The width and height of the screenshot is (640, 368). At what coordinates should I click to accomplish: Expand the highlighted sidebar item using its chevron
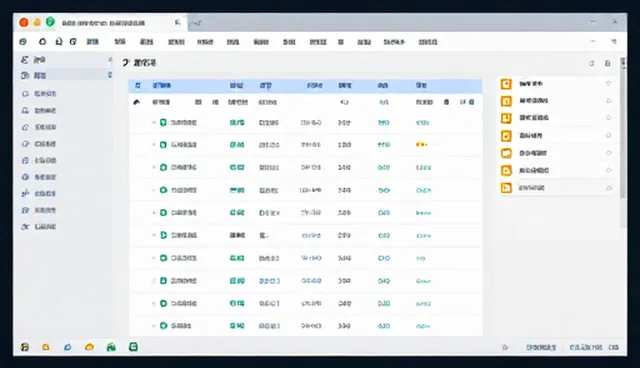(109, 75)
